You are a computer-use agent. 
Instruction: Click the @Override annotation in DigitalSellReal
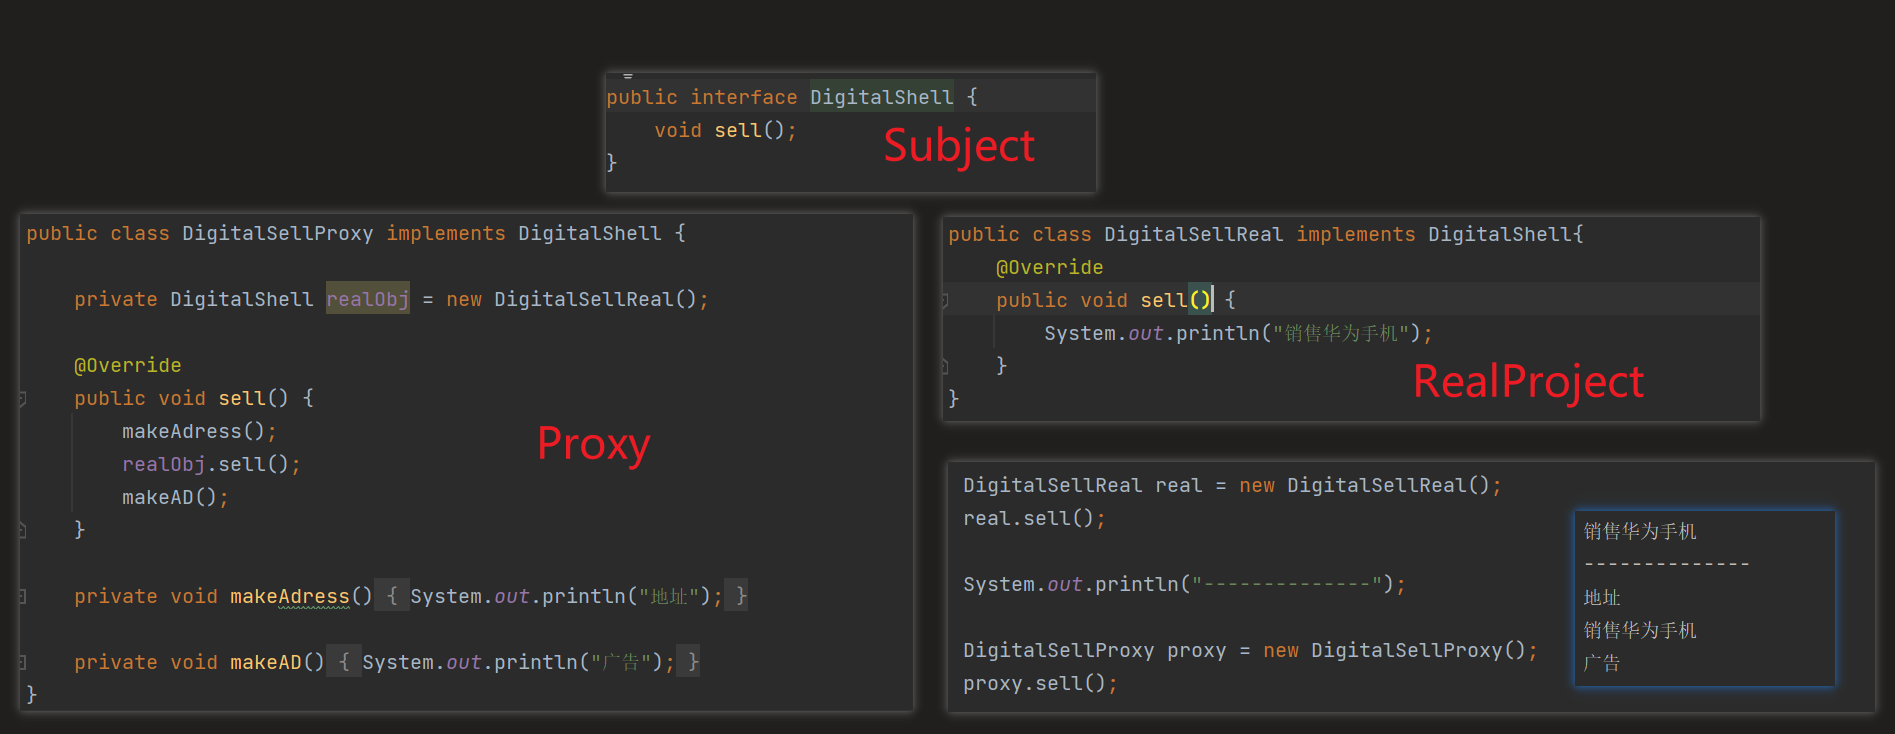pos(1050,267)
